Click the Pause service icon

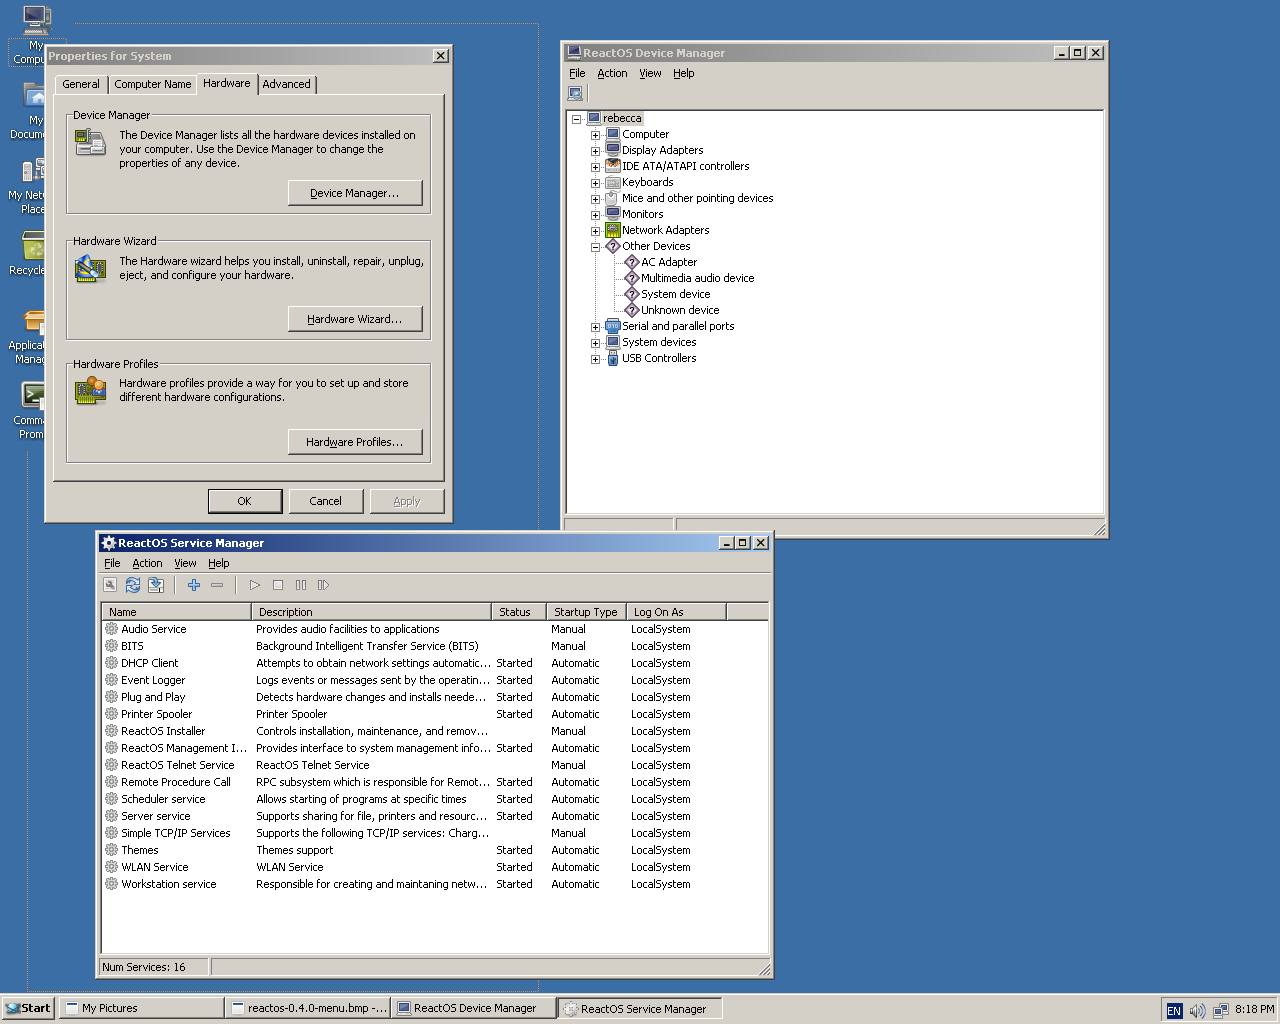(x=301, y=585)
